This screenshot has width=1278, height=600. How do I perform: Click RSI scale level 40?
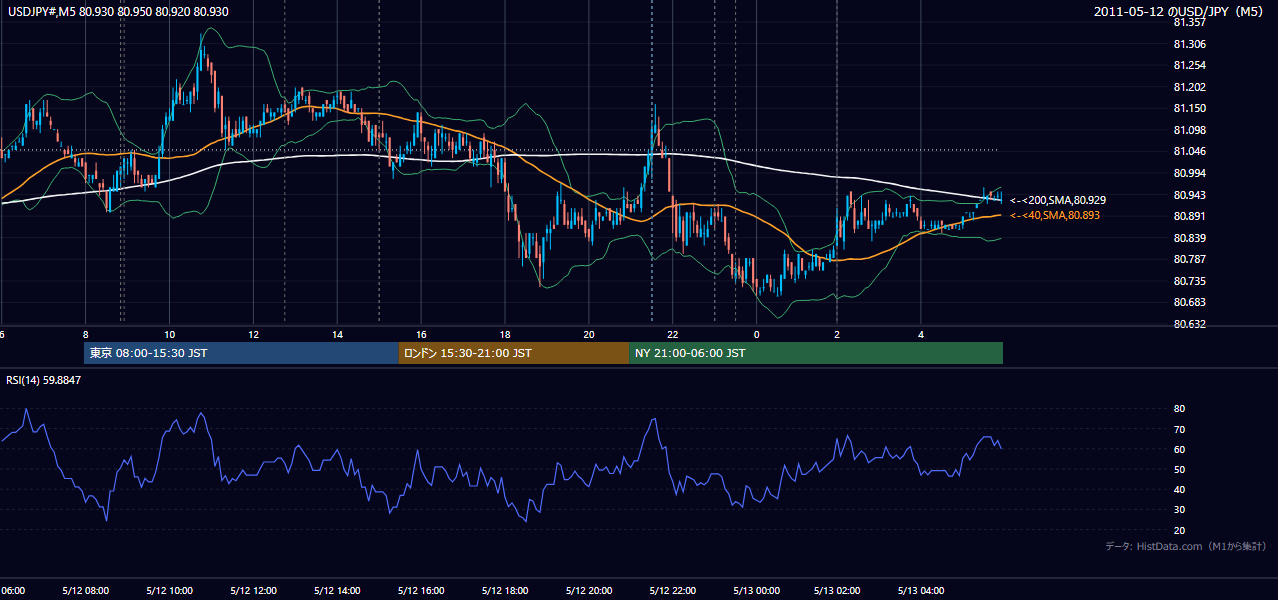pos(1179,489)
